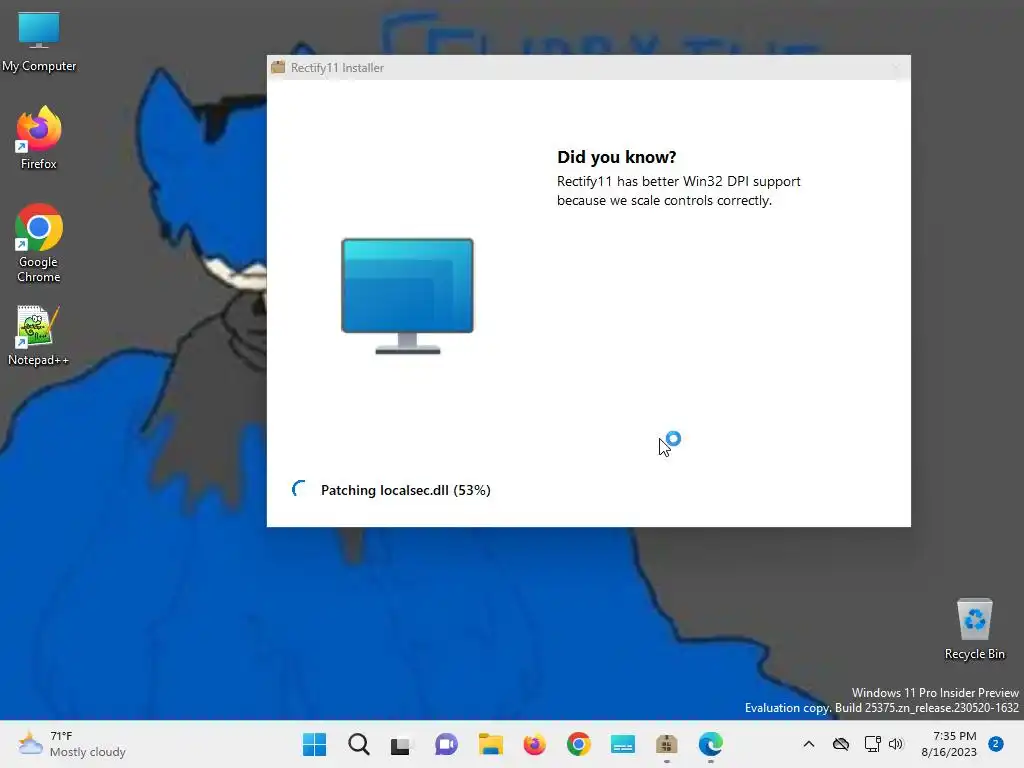
Task: Click 'Patching localsec.dll (53%)' status text
Action: (406, 490)
